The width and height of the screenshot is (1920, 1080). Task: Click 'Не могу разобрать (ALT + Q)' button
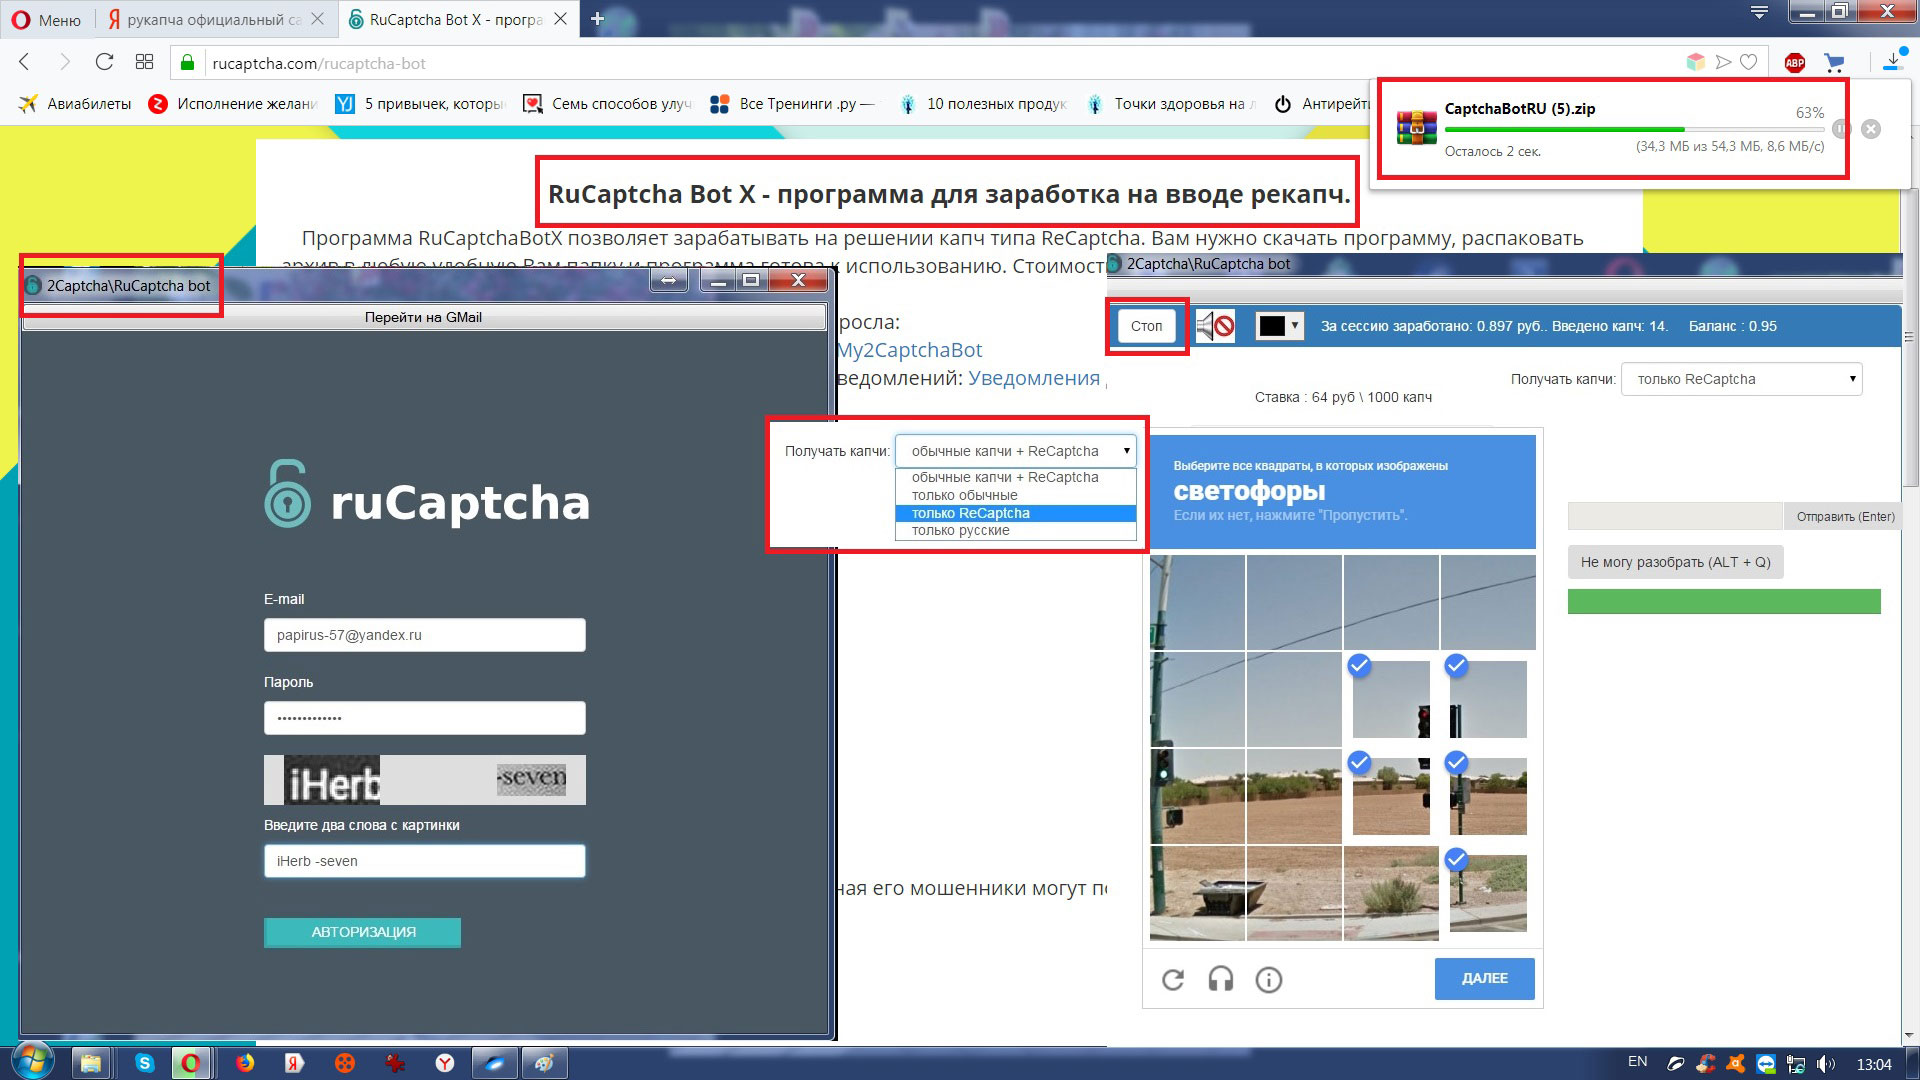click(x=1675, y=562)
